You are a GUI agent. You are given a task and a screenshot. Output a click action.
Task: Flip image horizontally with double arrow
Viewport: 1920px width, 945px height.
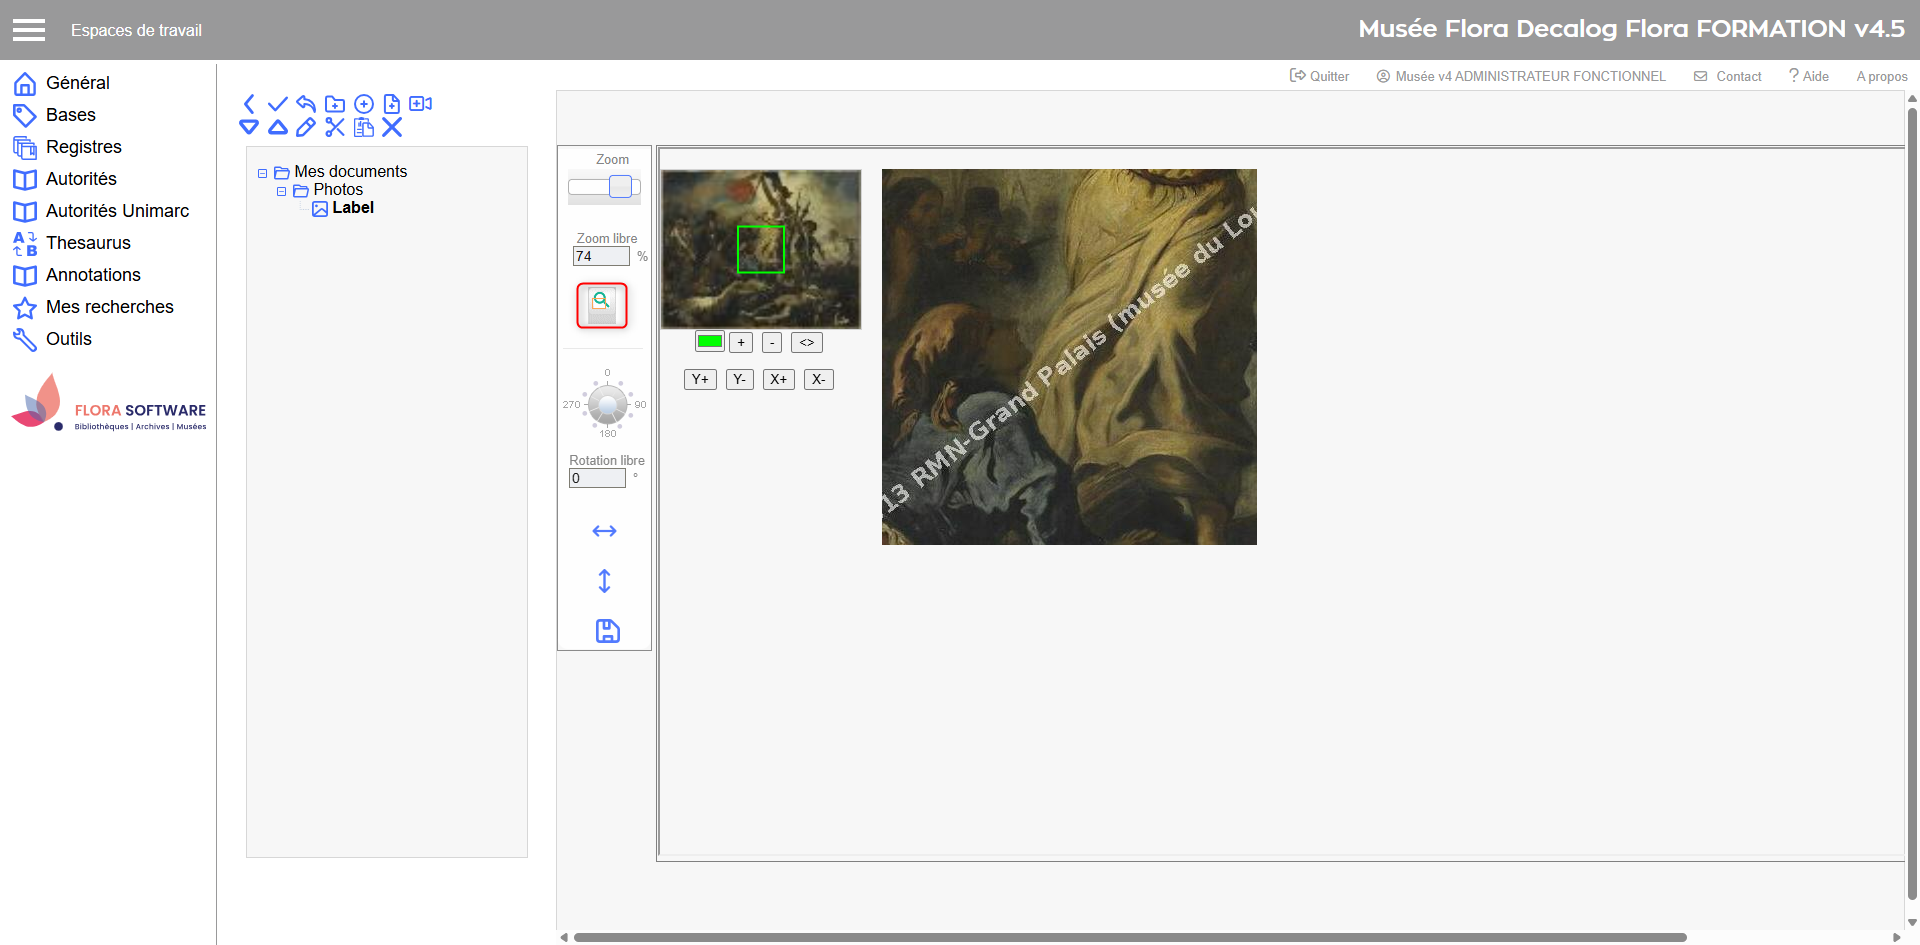tap(604, 531)
